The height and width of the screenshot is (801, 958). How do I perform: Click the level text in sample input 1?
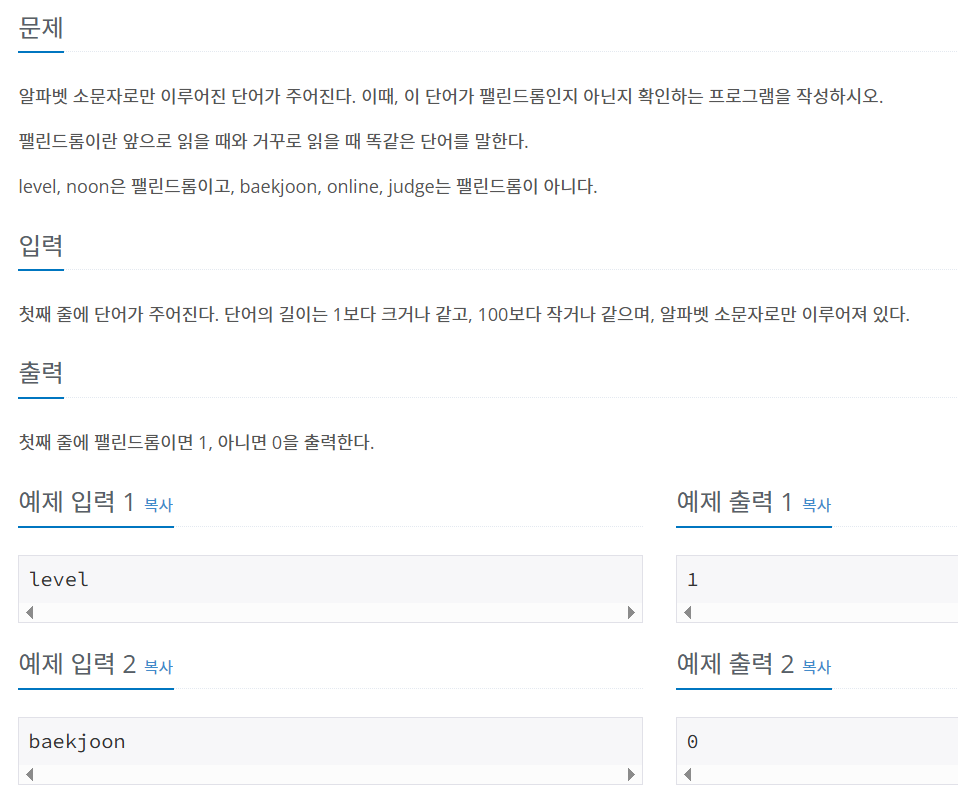[x=59, y=579]
